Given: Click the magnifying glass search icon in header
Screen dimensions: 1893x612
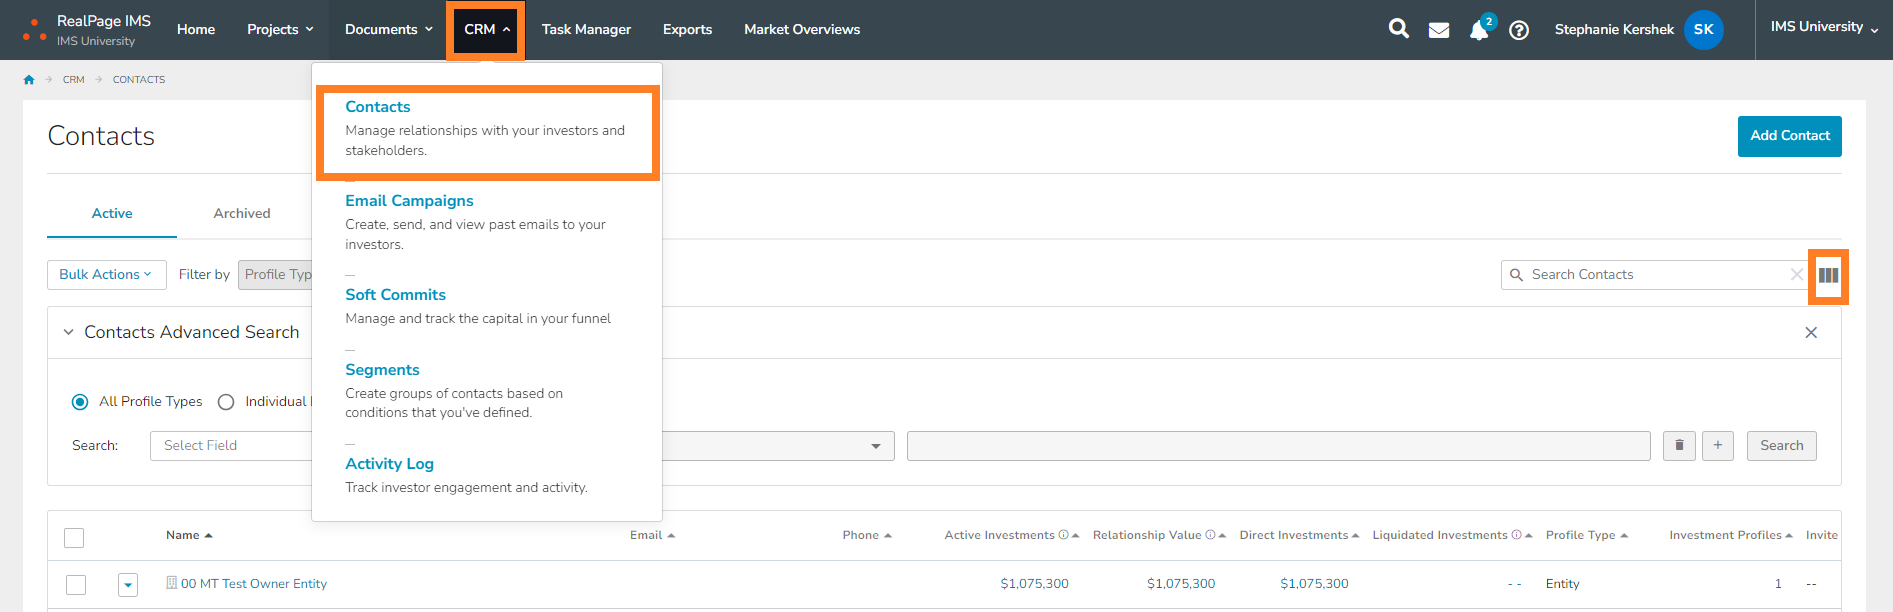Looking at the screenshot, I should pos(1398,29).
